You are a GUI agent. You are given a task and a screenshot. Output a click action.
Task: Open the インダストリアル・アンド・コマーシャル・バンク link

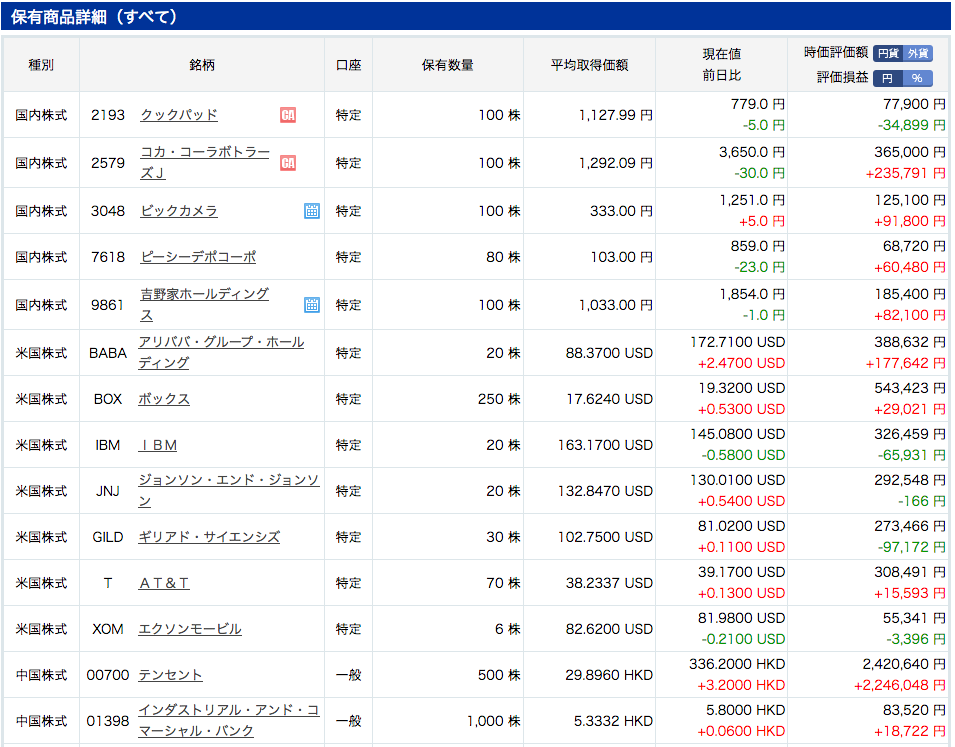tap(229, 720)
